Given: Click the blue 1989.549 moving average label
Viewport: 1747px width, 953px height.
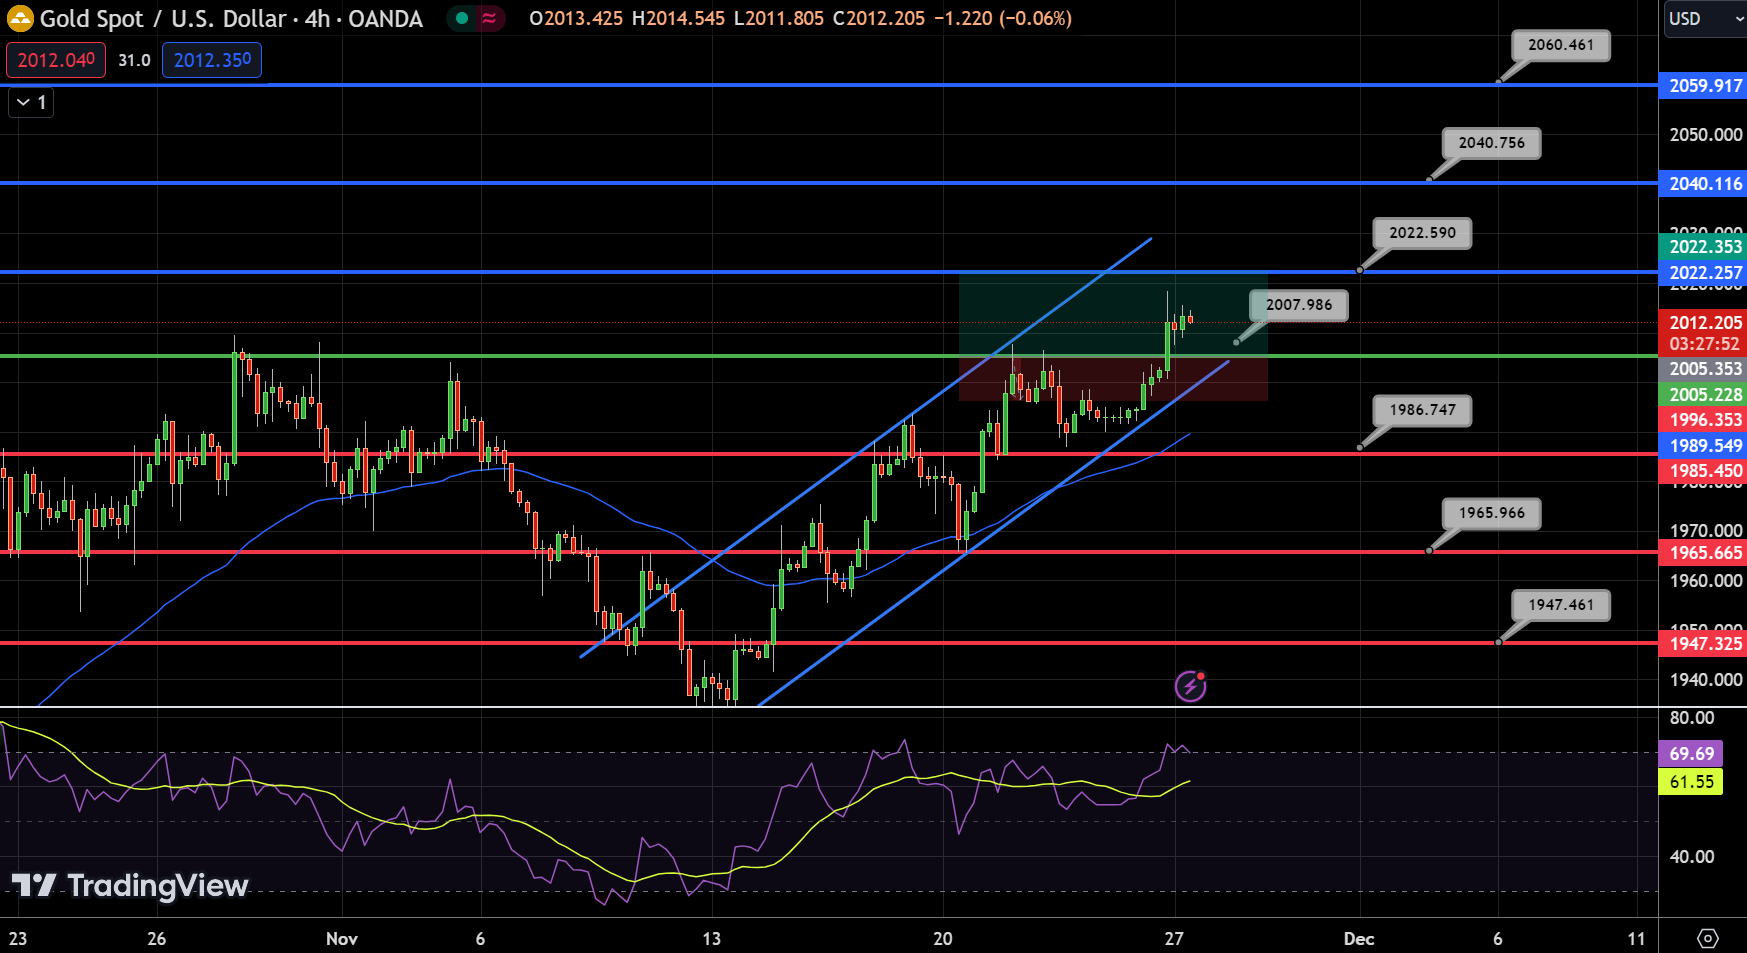Looking at the screenshot, I should [x=1703, y=446].
